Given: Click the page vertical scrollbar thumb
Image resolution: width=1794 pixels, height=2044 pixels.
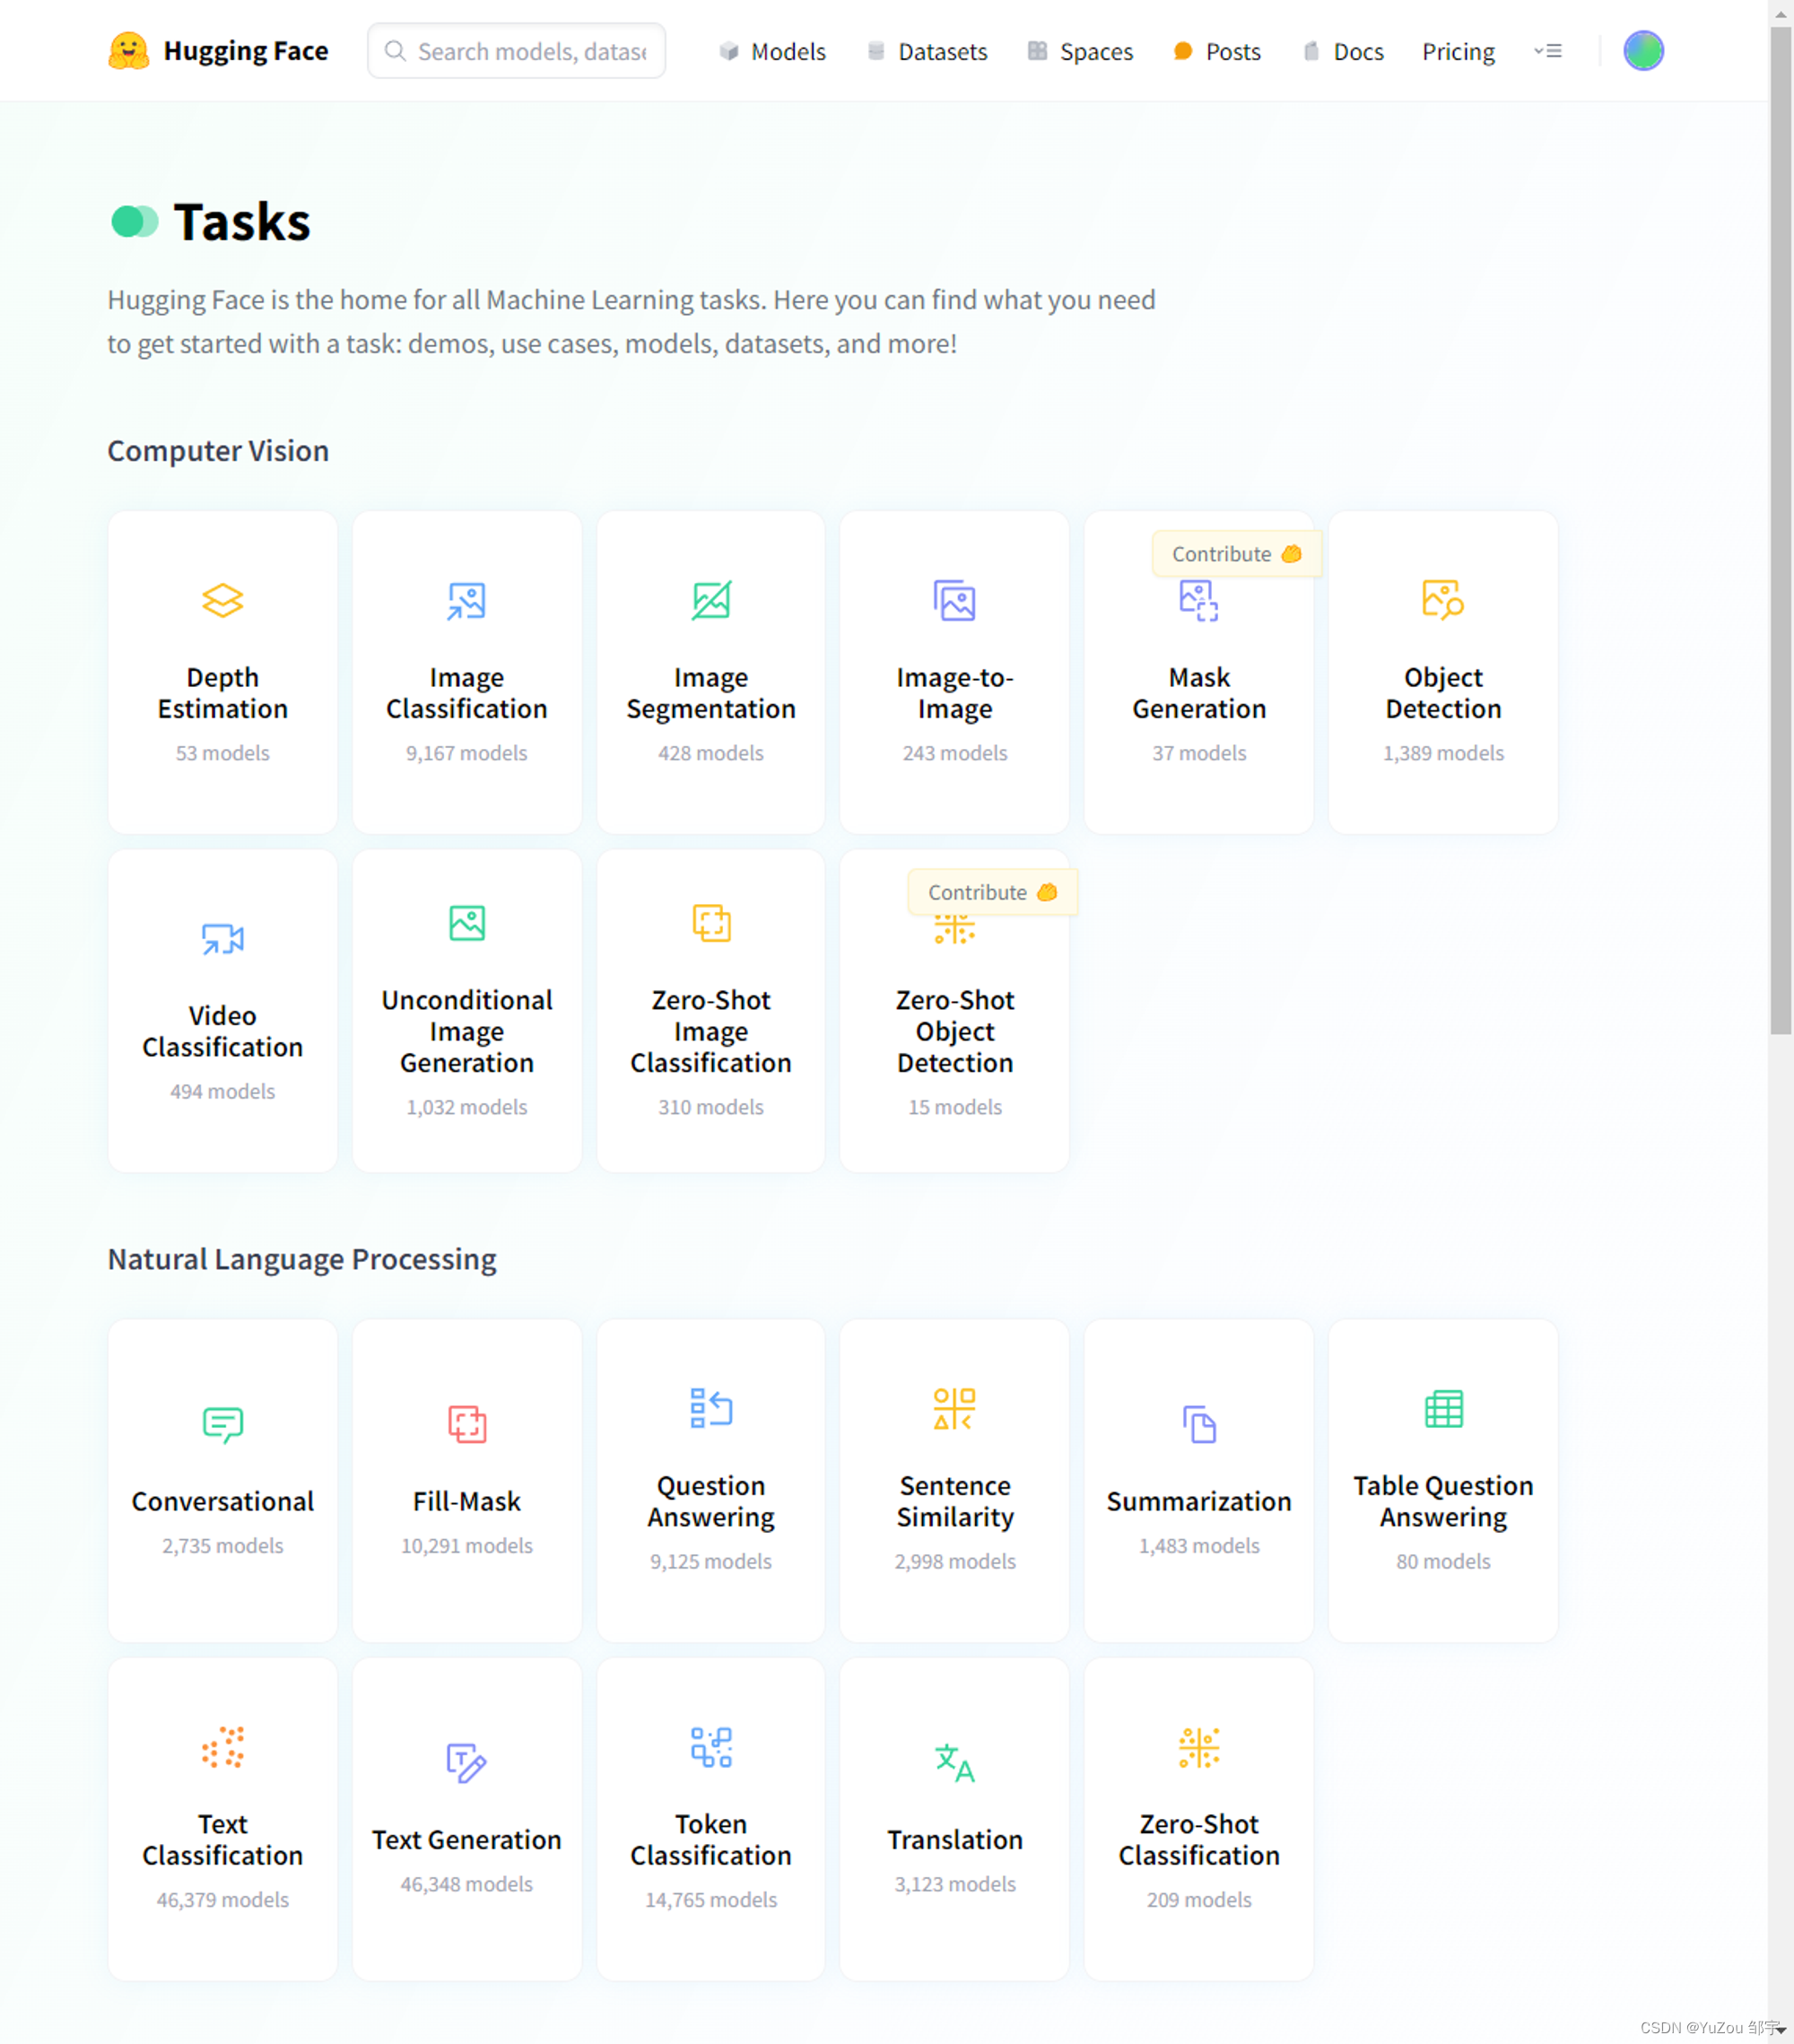Looking at the screenshot, I should 1780,530.
